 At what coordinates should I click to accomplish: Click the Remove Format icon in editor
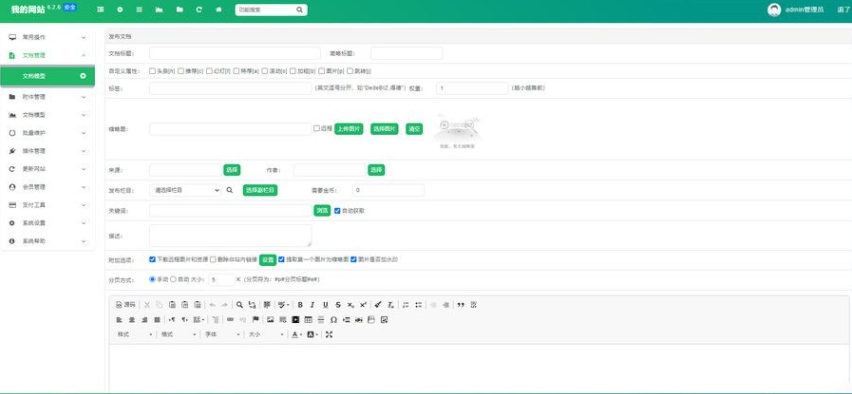click(390, 305)
